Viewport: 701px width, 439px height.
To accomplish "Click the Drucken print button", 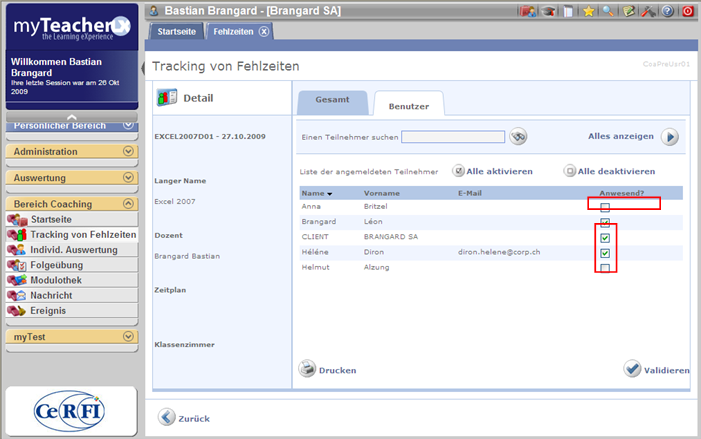I will tap(328, 370).
